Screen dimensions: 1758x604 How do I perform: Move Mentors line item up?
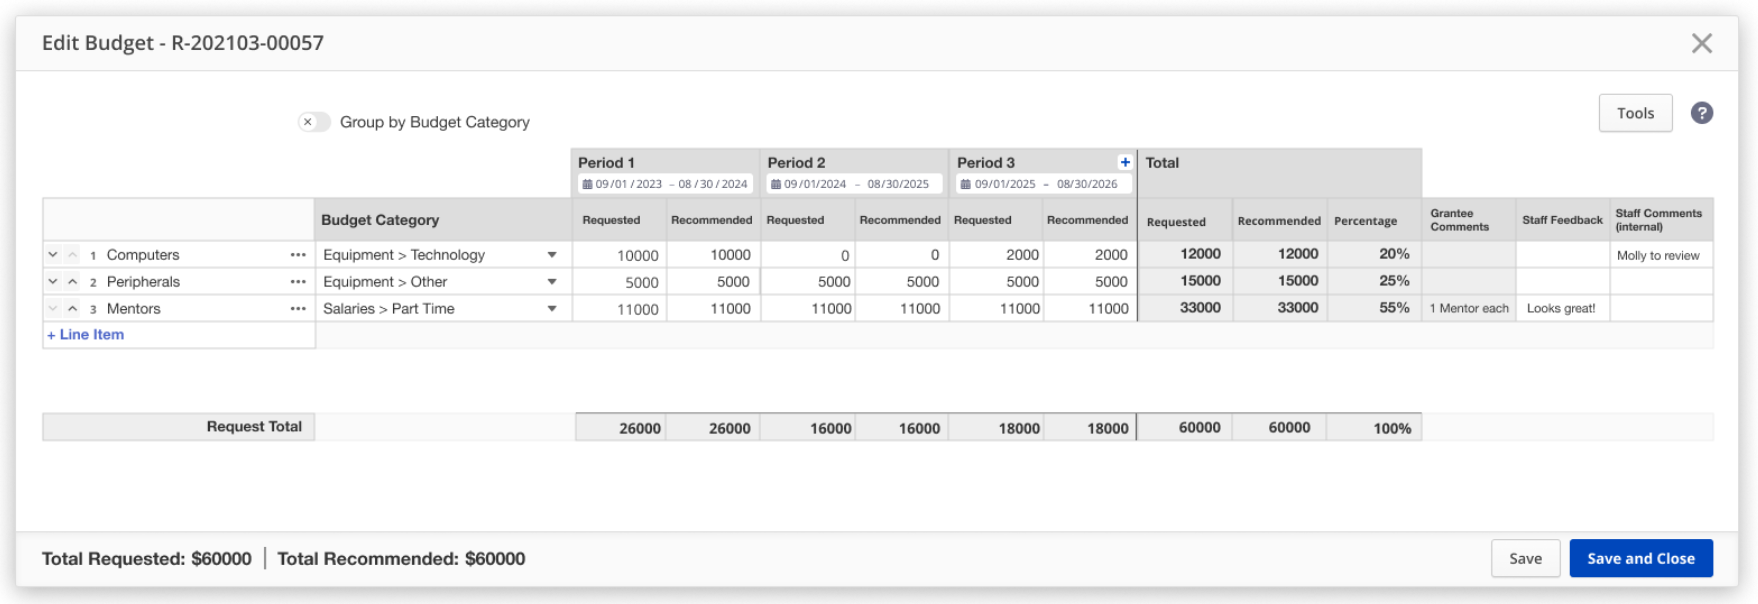(x=73, y=309)
